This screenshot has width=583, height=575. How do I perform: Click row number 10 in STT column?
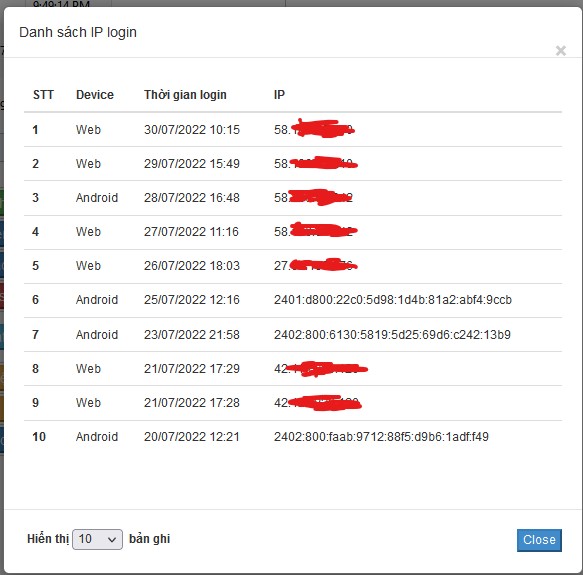39,437
